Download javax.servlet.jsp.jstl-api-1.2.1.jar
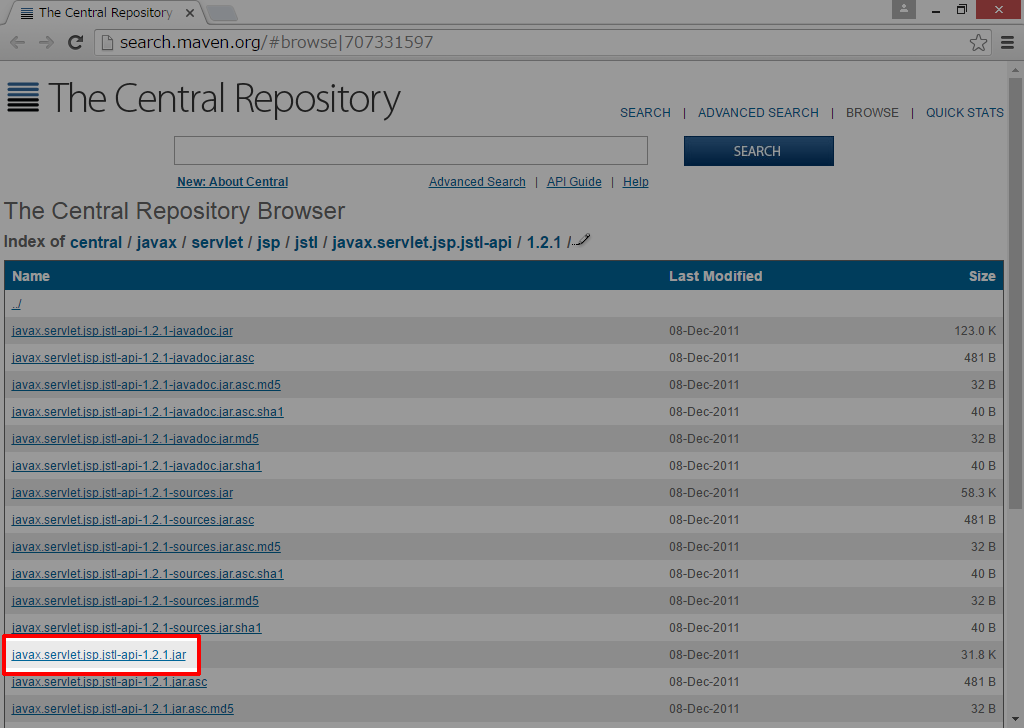The height and width of the screenshot is (728, 1024). click(99, 655)
